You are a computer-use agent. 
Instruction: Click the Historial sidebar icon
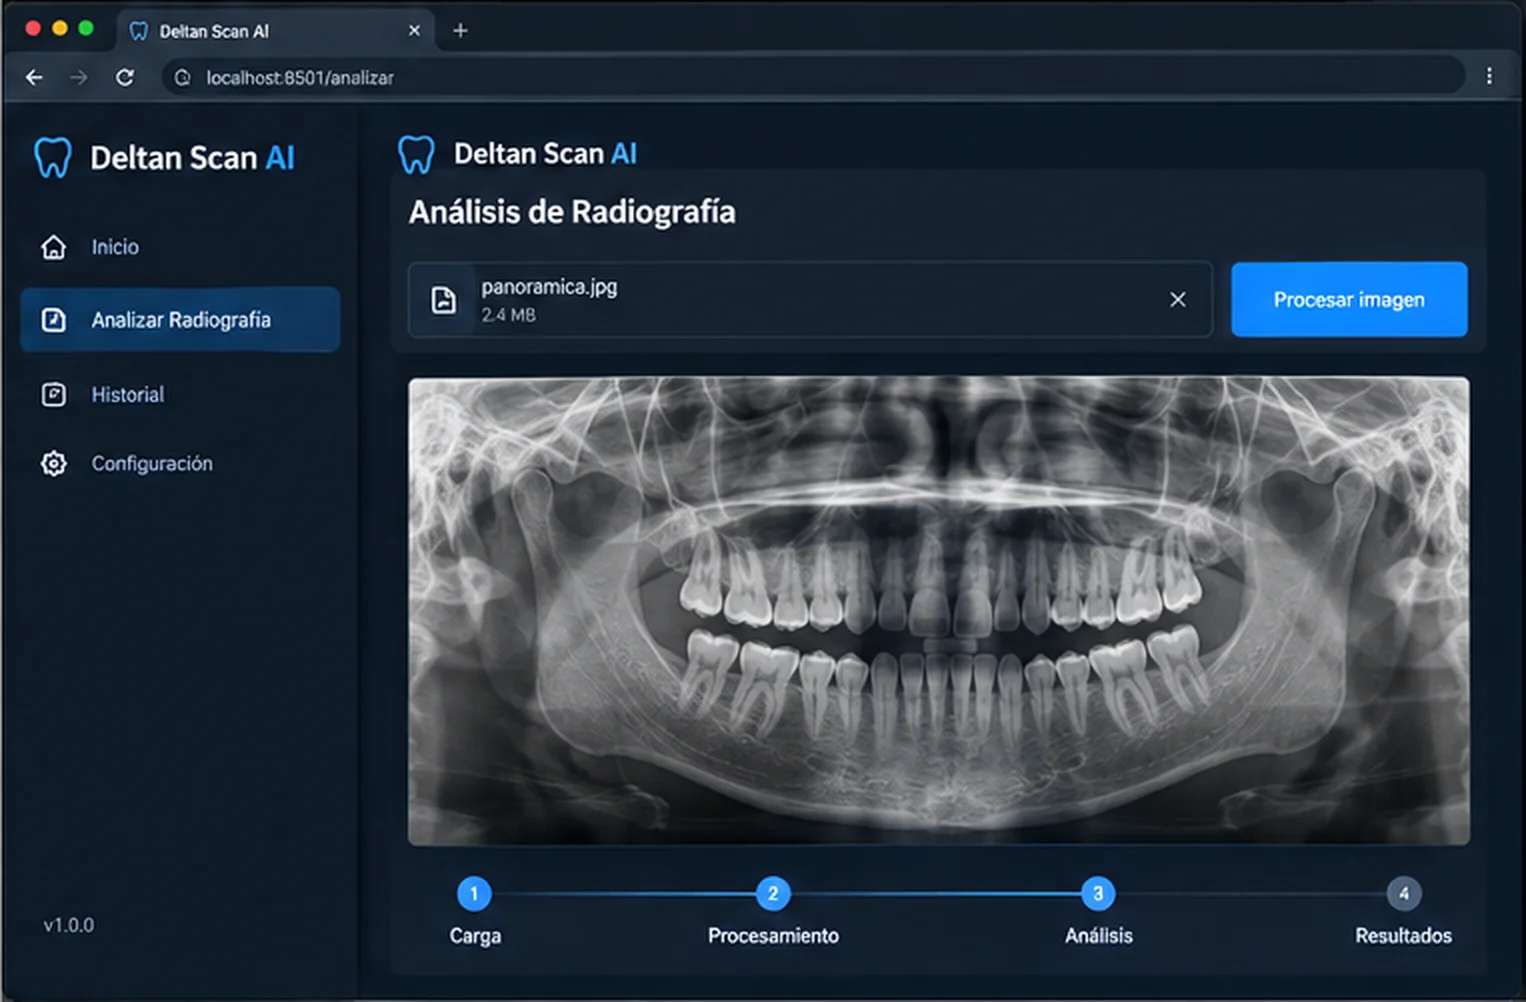point(54,395)
